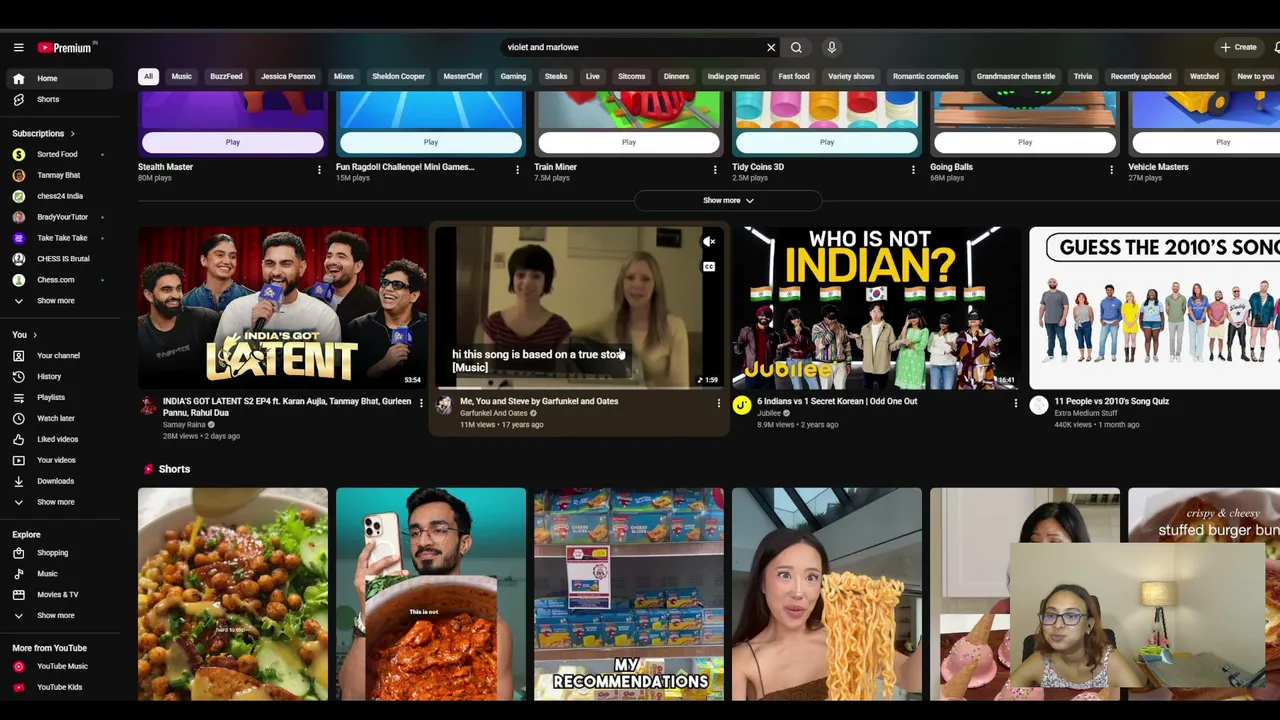
Task: Open options for 6 Indians vs 1 Secret Korean
Action: 1015,403
